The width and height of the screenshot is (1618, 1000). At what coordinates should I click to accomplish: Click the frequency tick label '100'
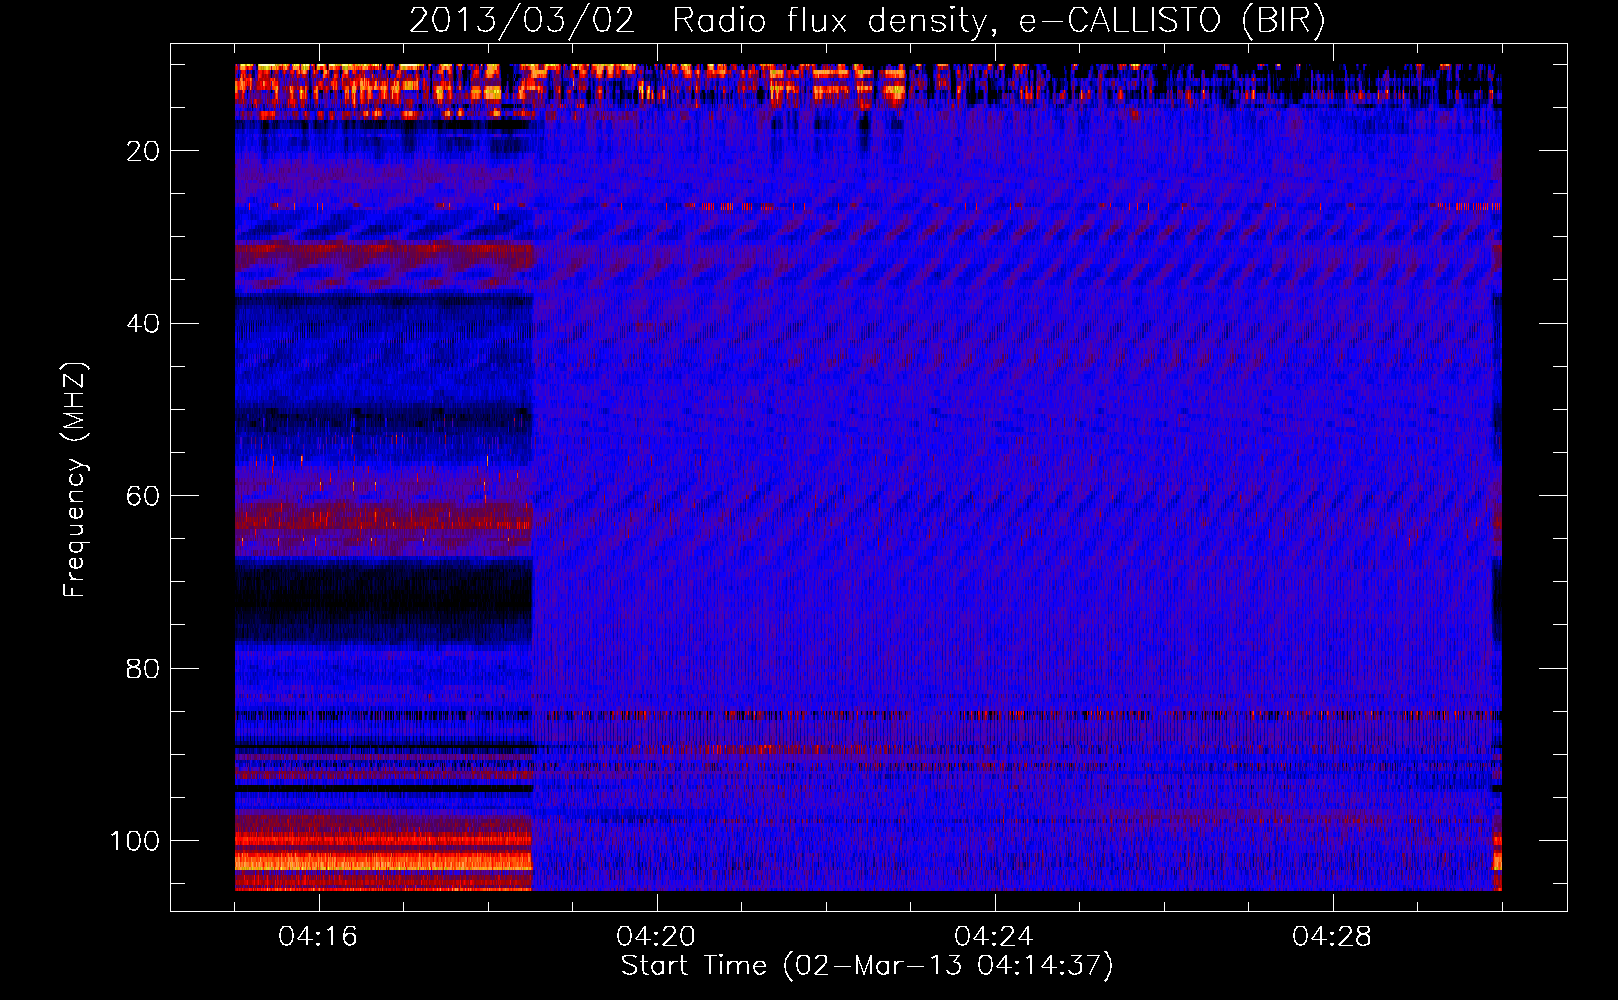[136, 841]
